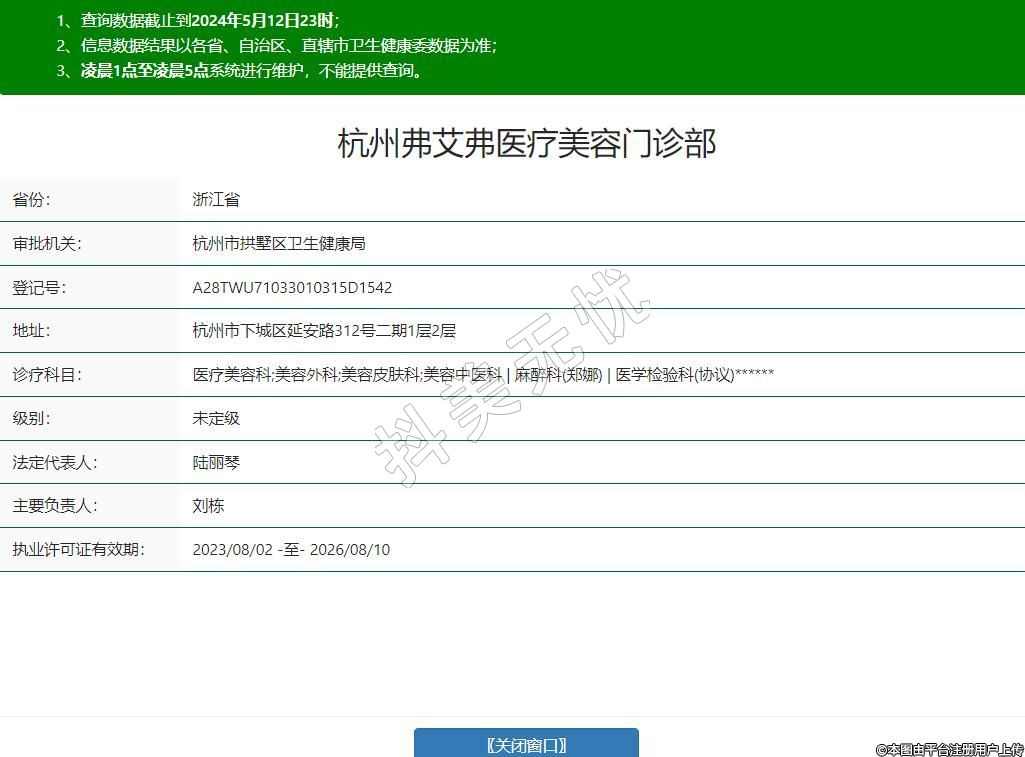Click the approving authority 杭州市拱墅区卫生健康局
The width and height of the screenshot is (1025, 757).
(279, 244)
